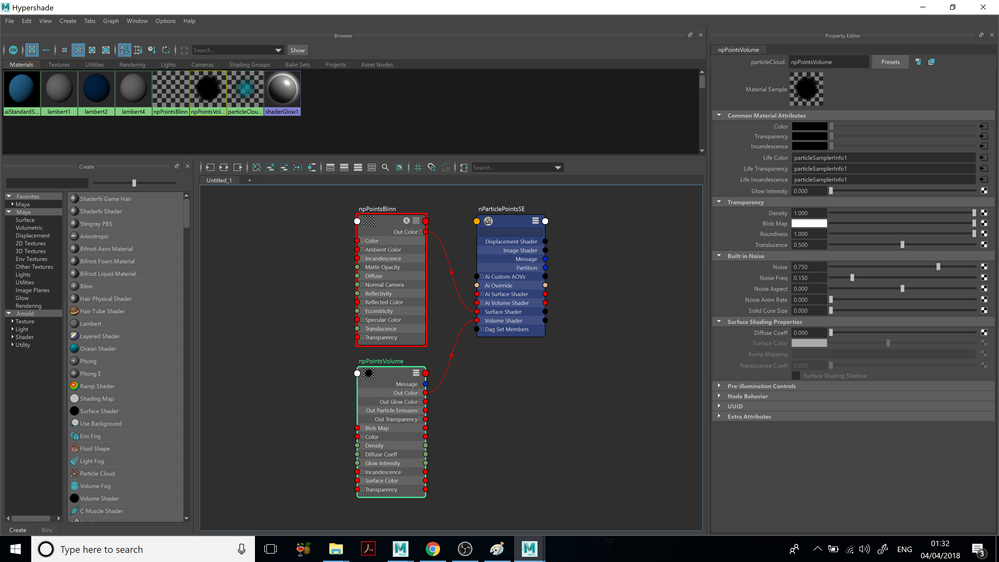Graph materials on selected objects icon
The height and width of the screenshot is (562, 999).
click(312, 168)
